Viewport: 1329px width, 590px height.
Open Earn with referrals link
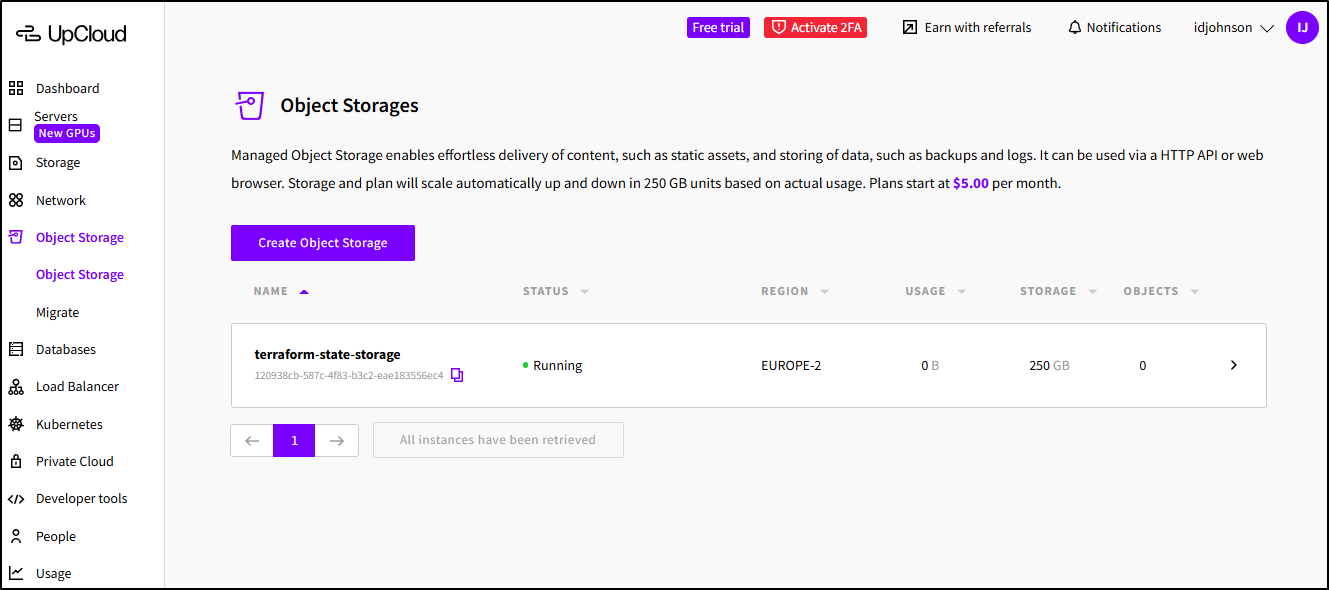tap(966, 28)
